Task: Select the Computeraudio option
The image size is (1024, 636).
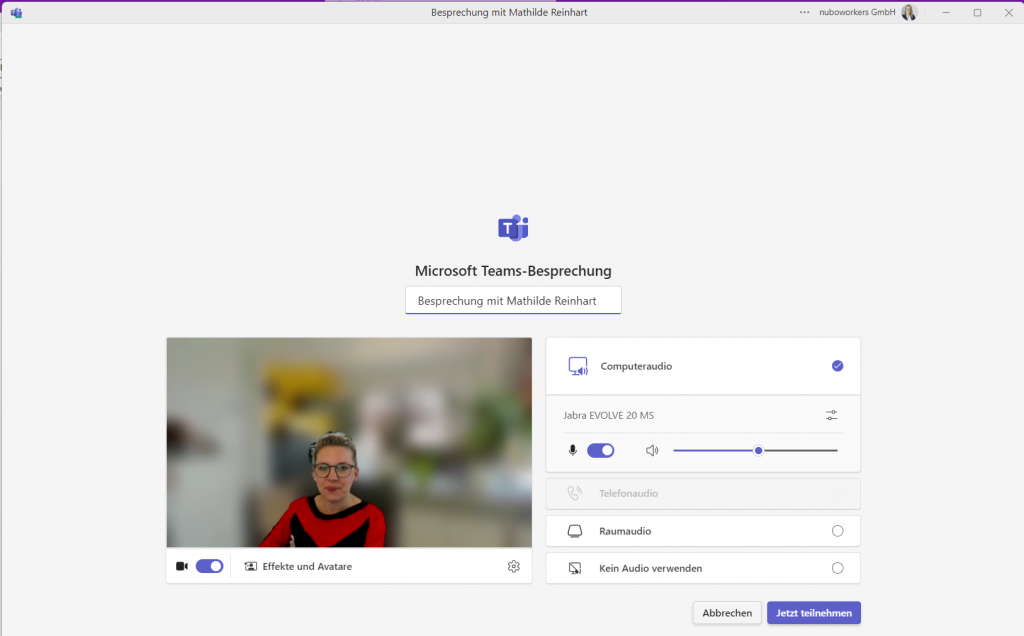Action: 703,366
